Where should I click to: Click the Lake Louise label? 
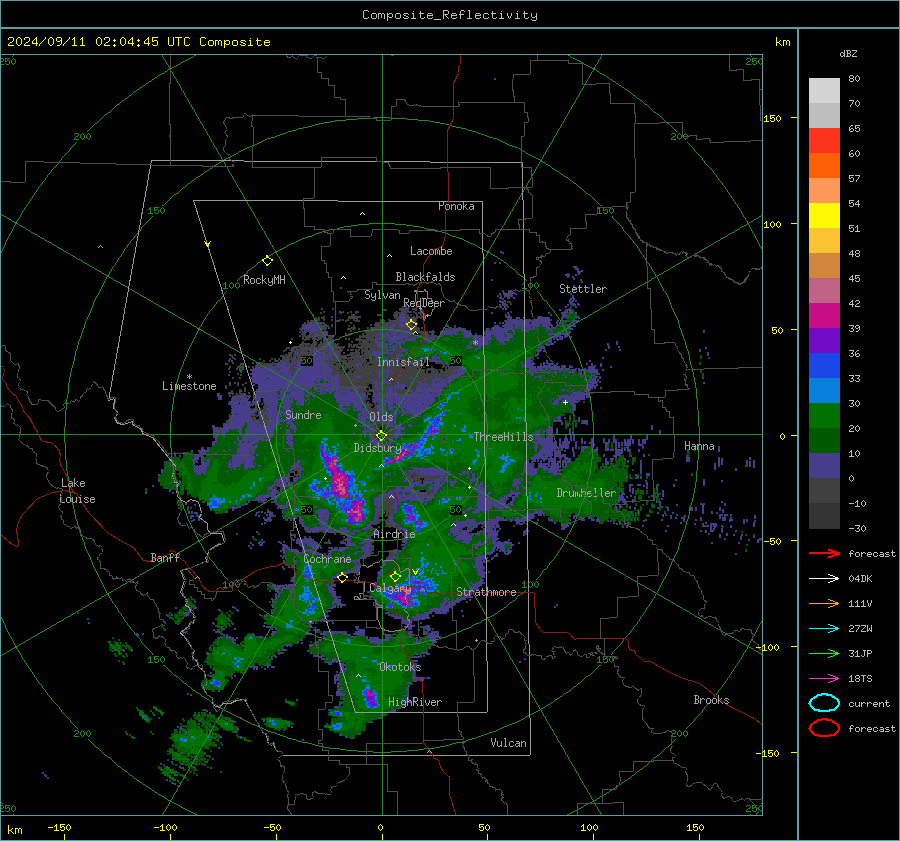pos(77,491)
